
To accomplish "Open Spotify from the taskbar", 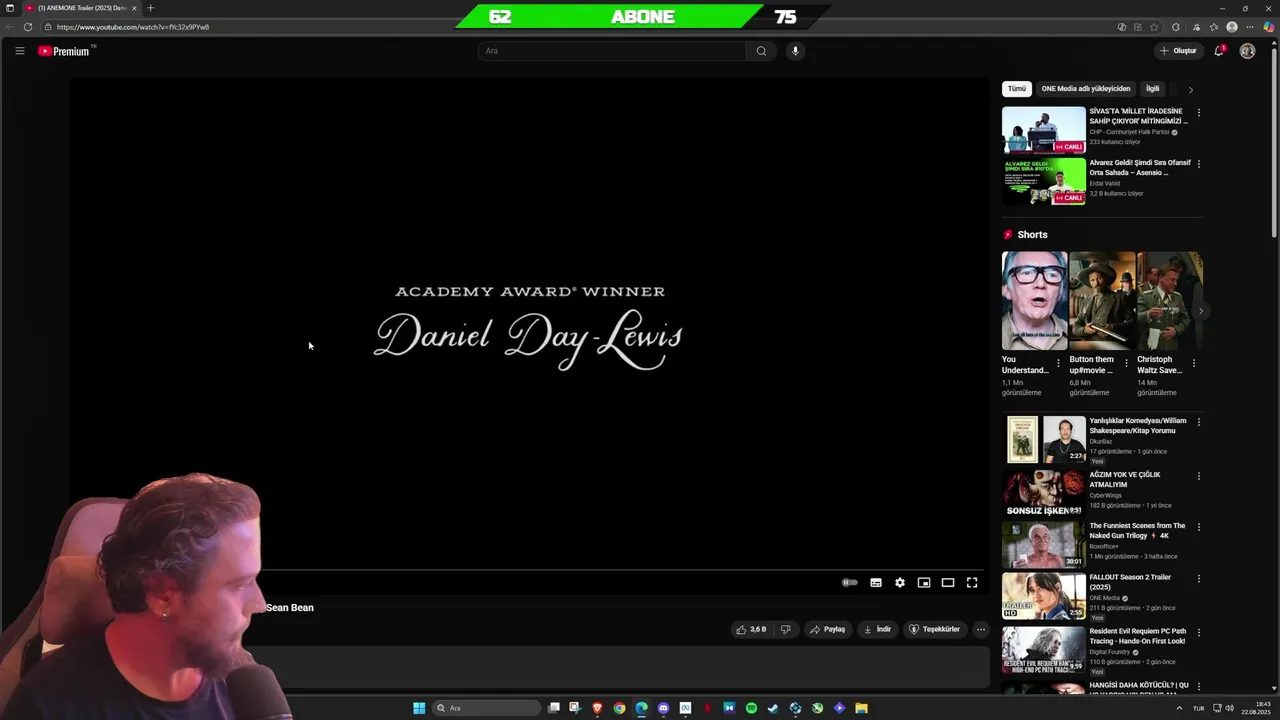I will (x=751, y=708).
